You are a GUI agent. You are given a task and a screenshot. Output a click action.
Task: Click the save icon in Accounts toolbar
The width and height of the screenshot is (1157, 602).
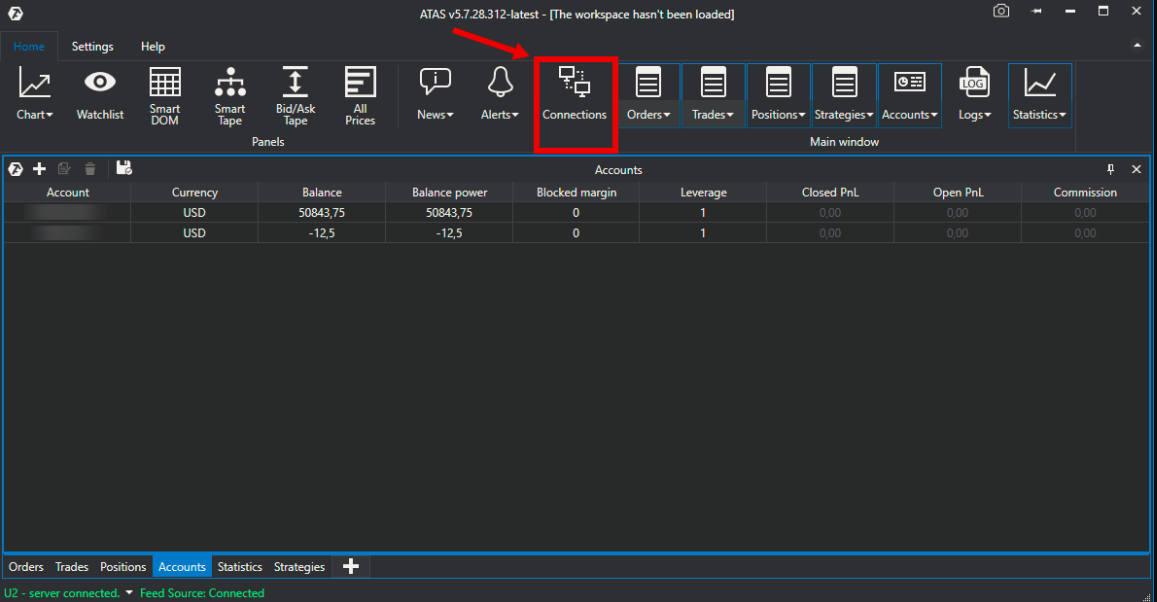[x=124, y=168]
